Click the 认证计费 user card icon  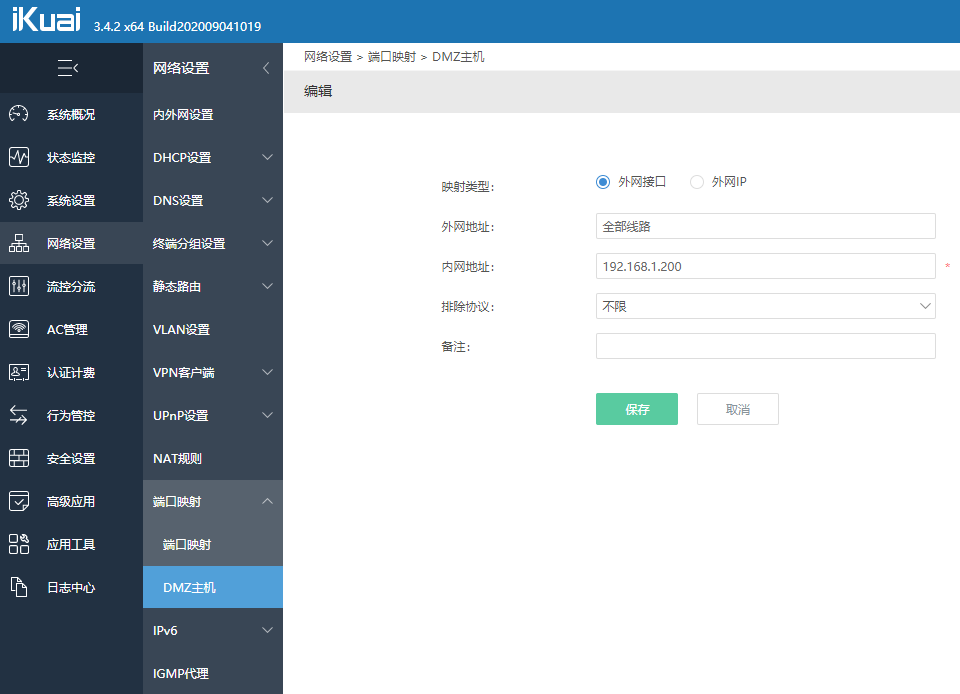(18, 372)
